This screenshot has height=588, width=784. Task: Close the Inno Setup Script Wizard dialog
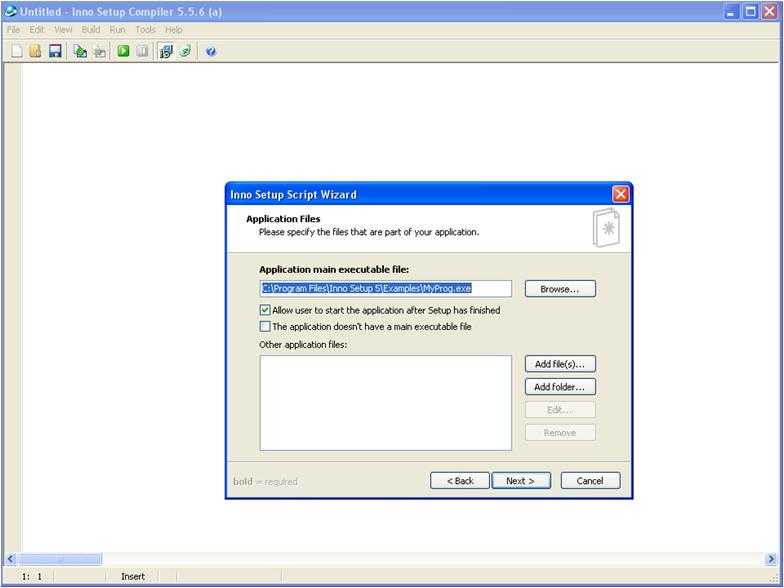[620, 194]
